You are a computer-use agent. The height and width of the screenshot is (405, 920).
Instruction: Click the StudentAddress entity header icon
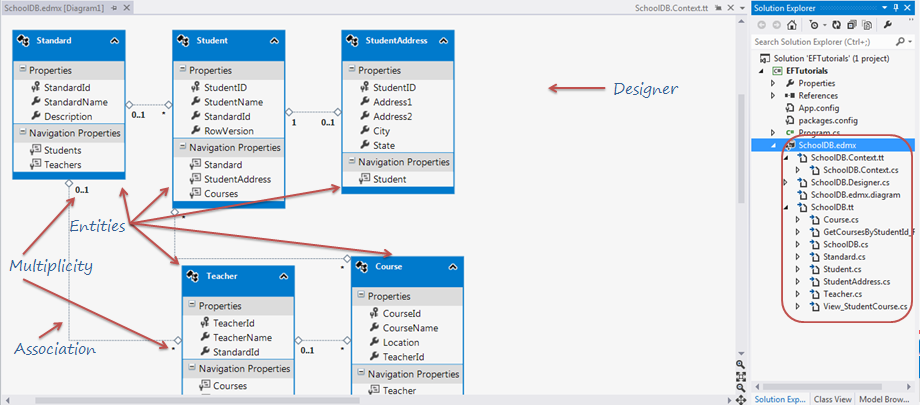(x=353, y=40)
